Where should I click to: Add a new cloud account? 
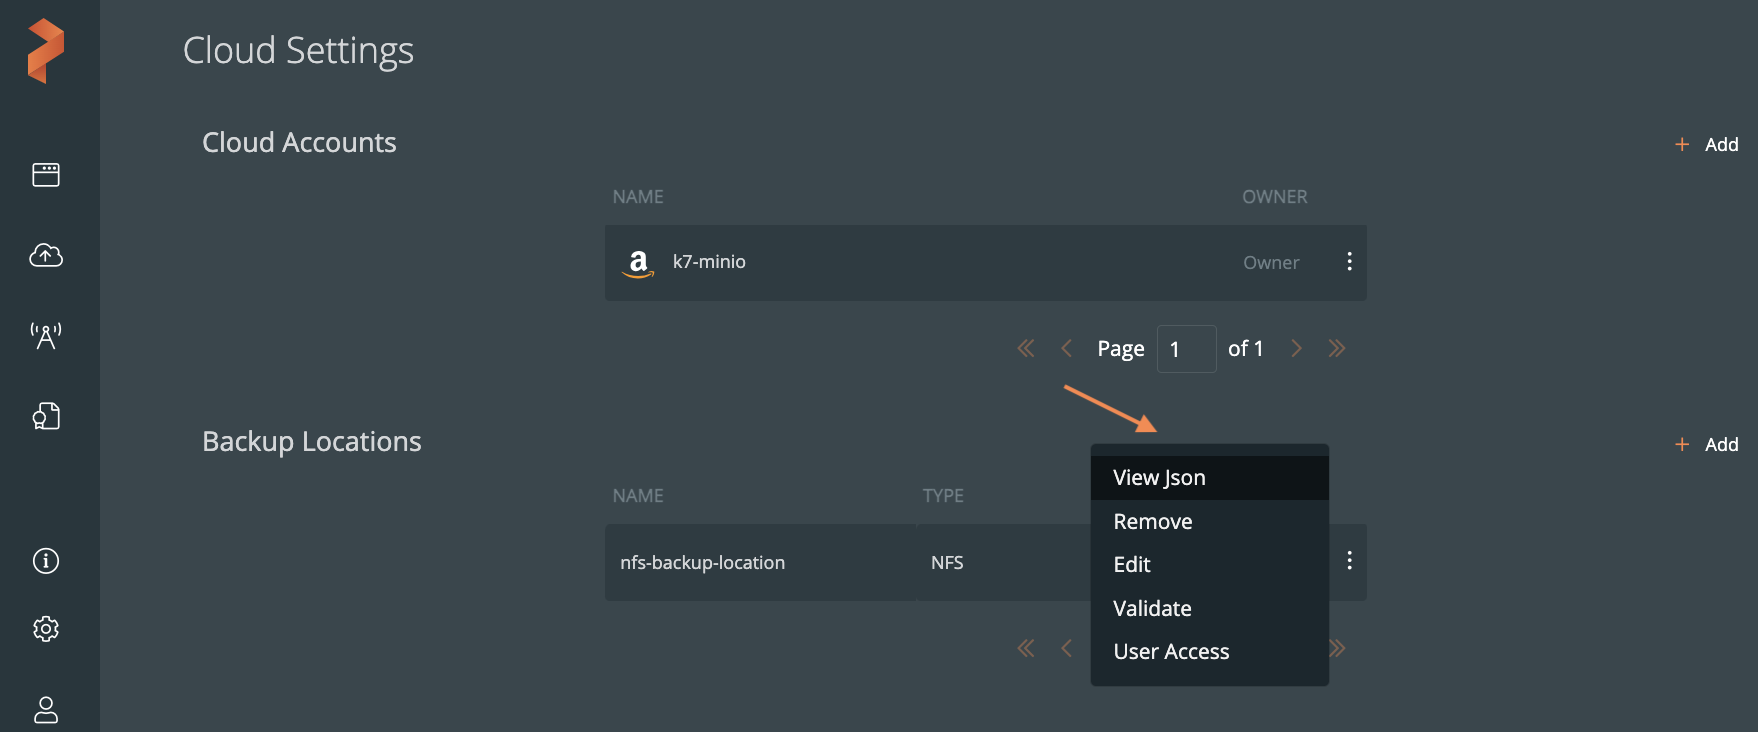click(1707, 145)
